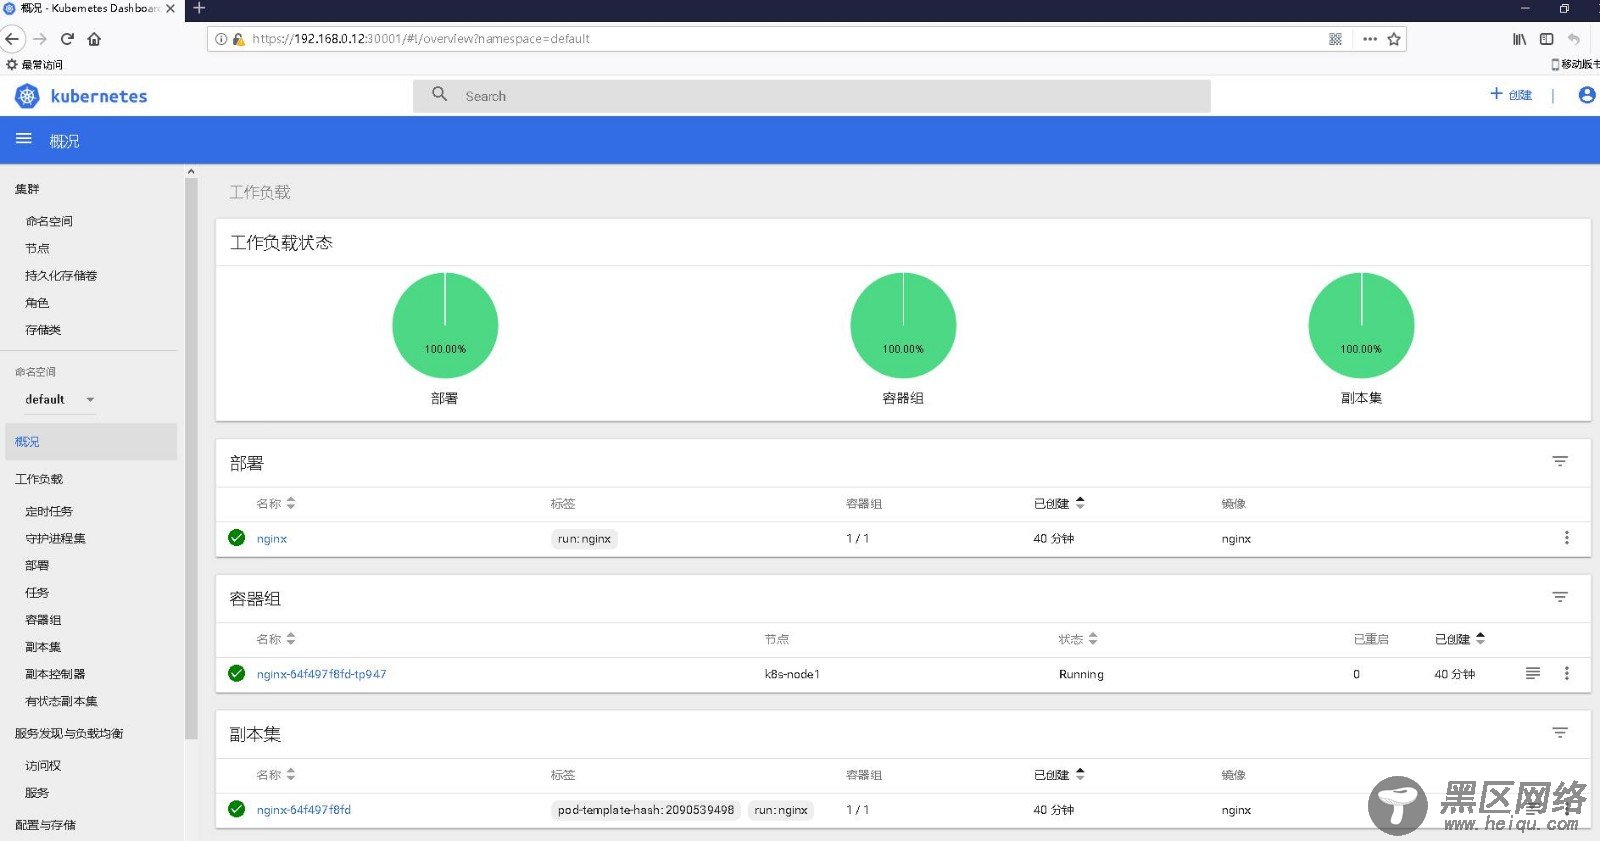Select 节点 in the sidebar

click(x=37, y=248)
